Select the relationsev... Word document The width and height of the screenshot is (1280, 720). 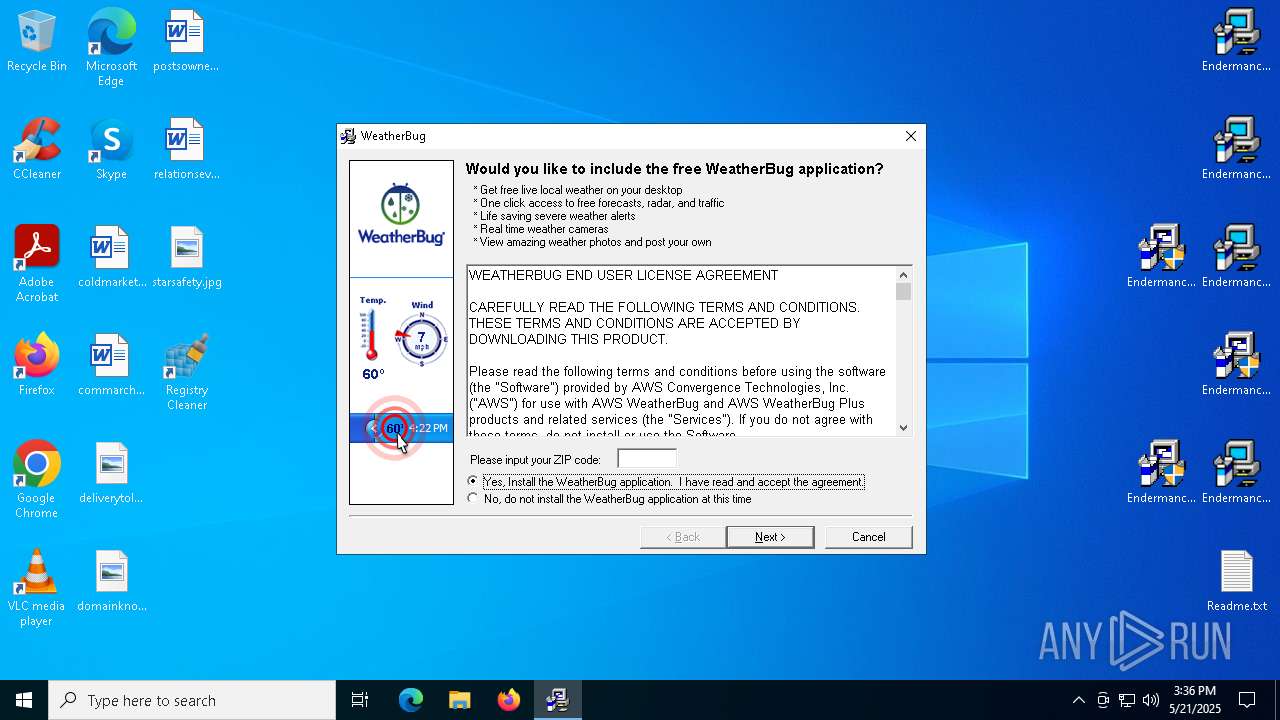pos(186,150)
